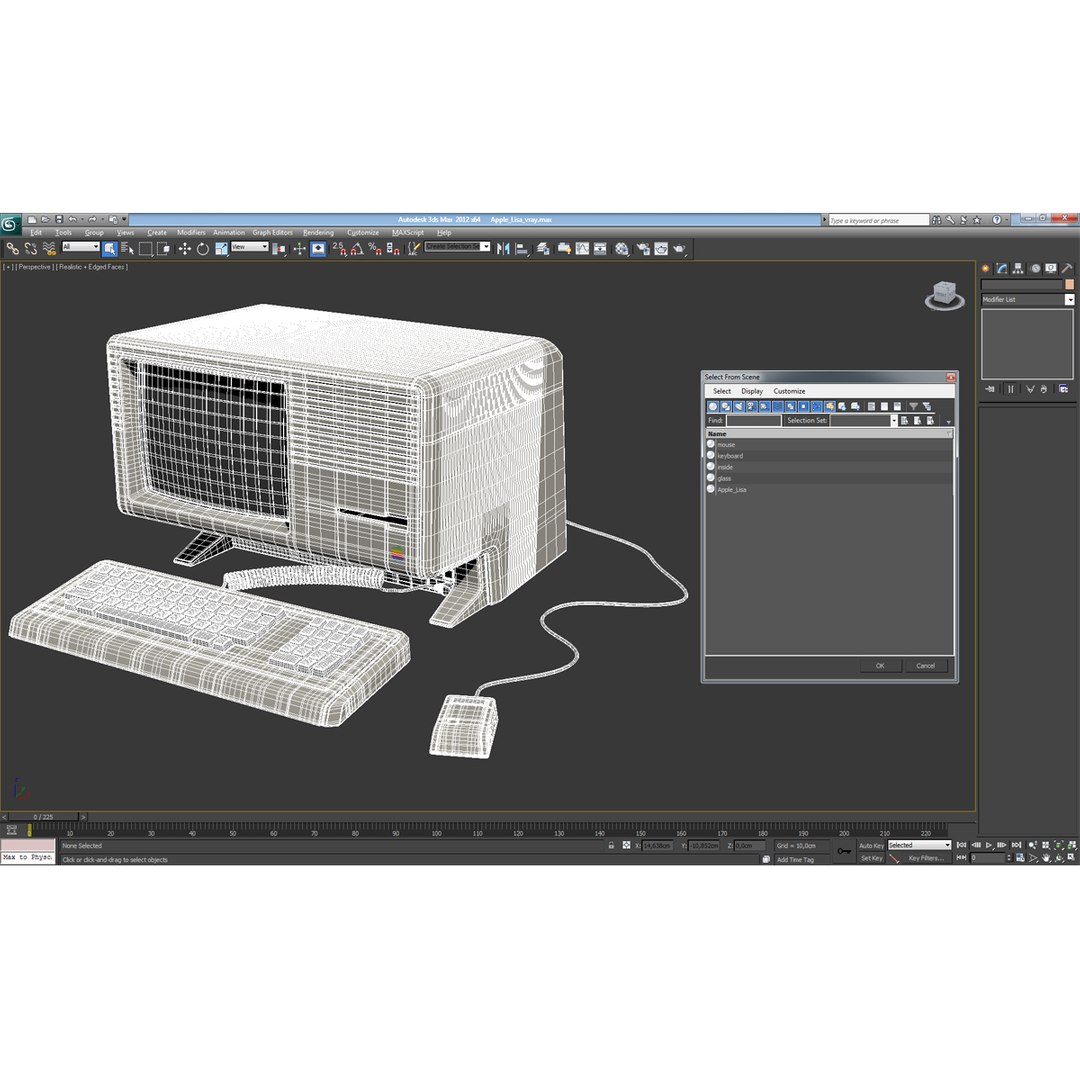
Task: Open the MAXScript menu
Action: (x=408, y=233)
